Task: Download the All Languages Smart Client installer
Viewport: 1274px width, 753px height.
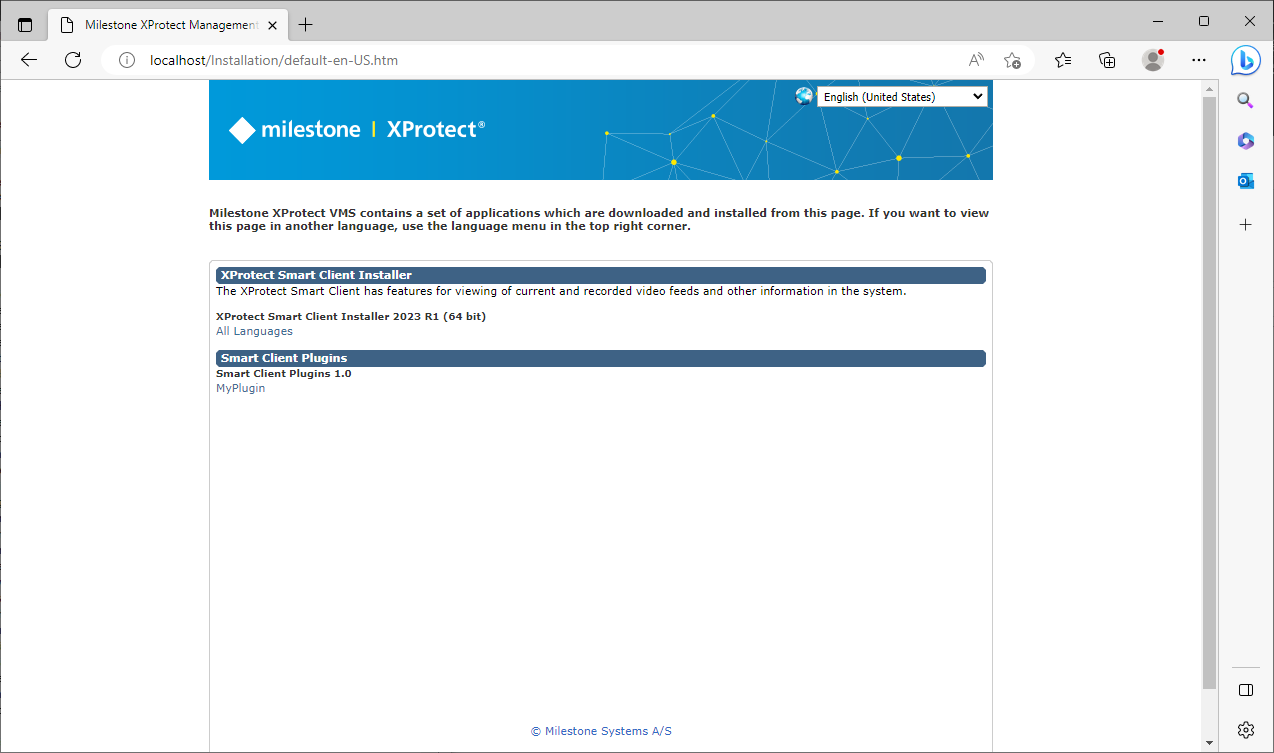Action: (x=254, y=331)
